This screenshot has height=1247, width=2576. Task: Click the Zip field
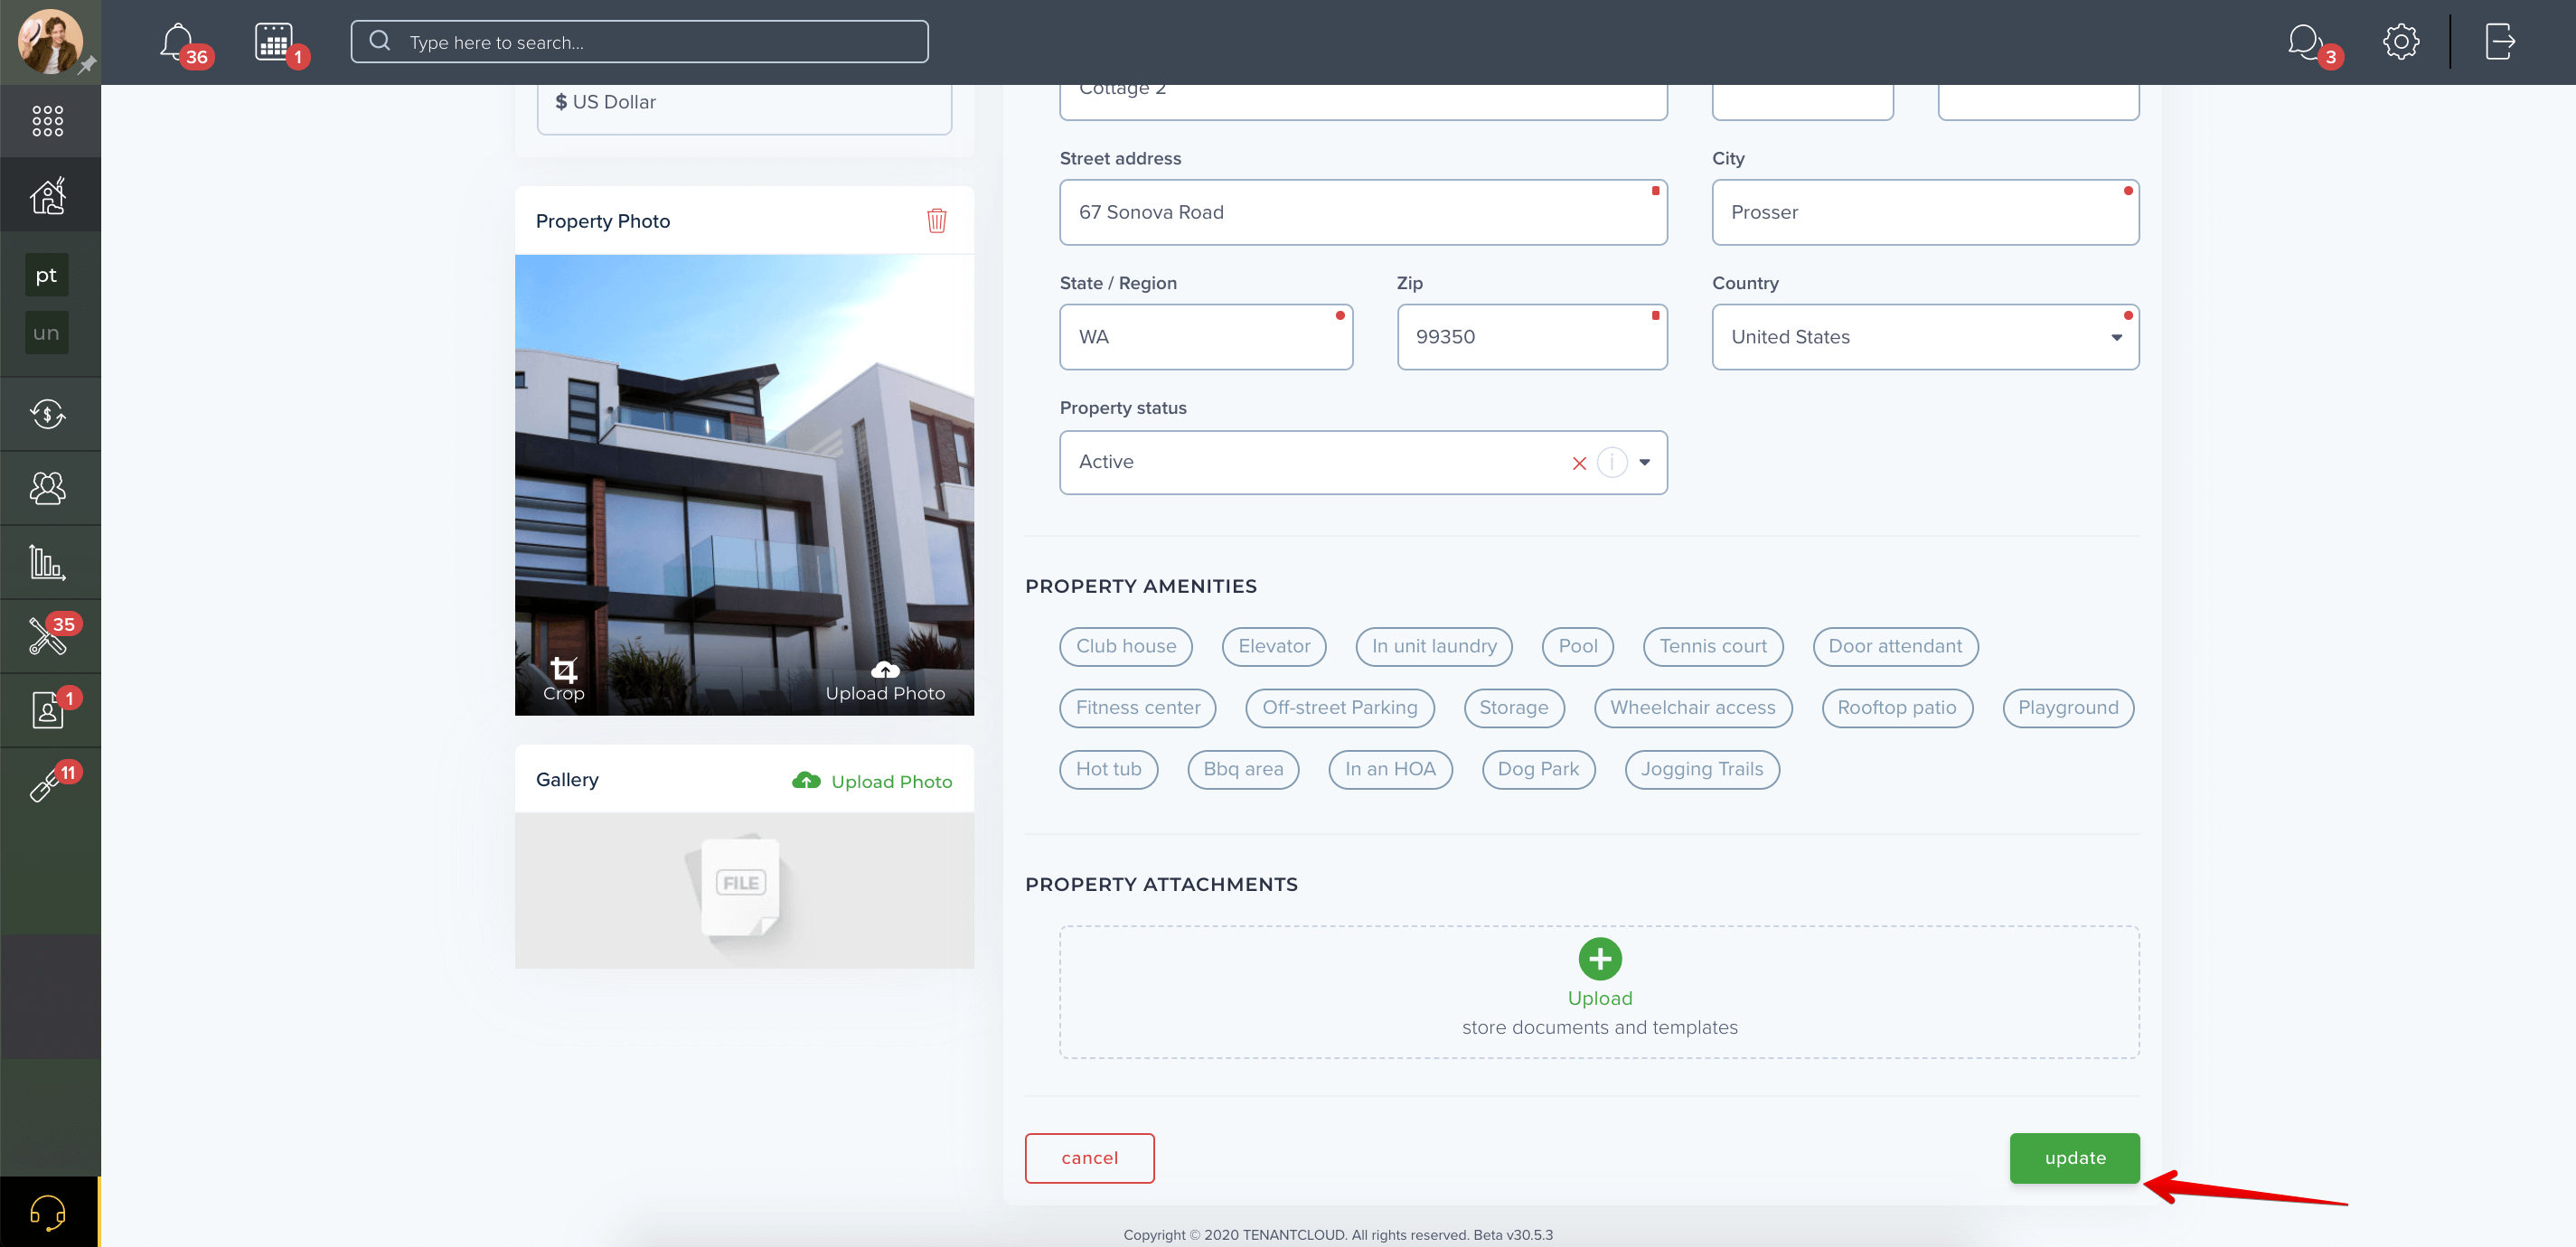tap(1532, 337)
